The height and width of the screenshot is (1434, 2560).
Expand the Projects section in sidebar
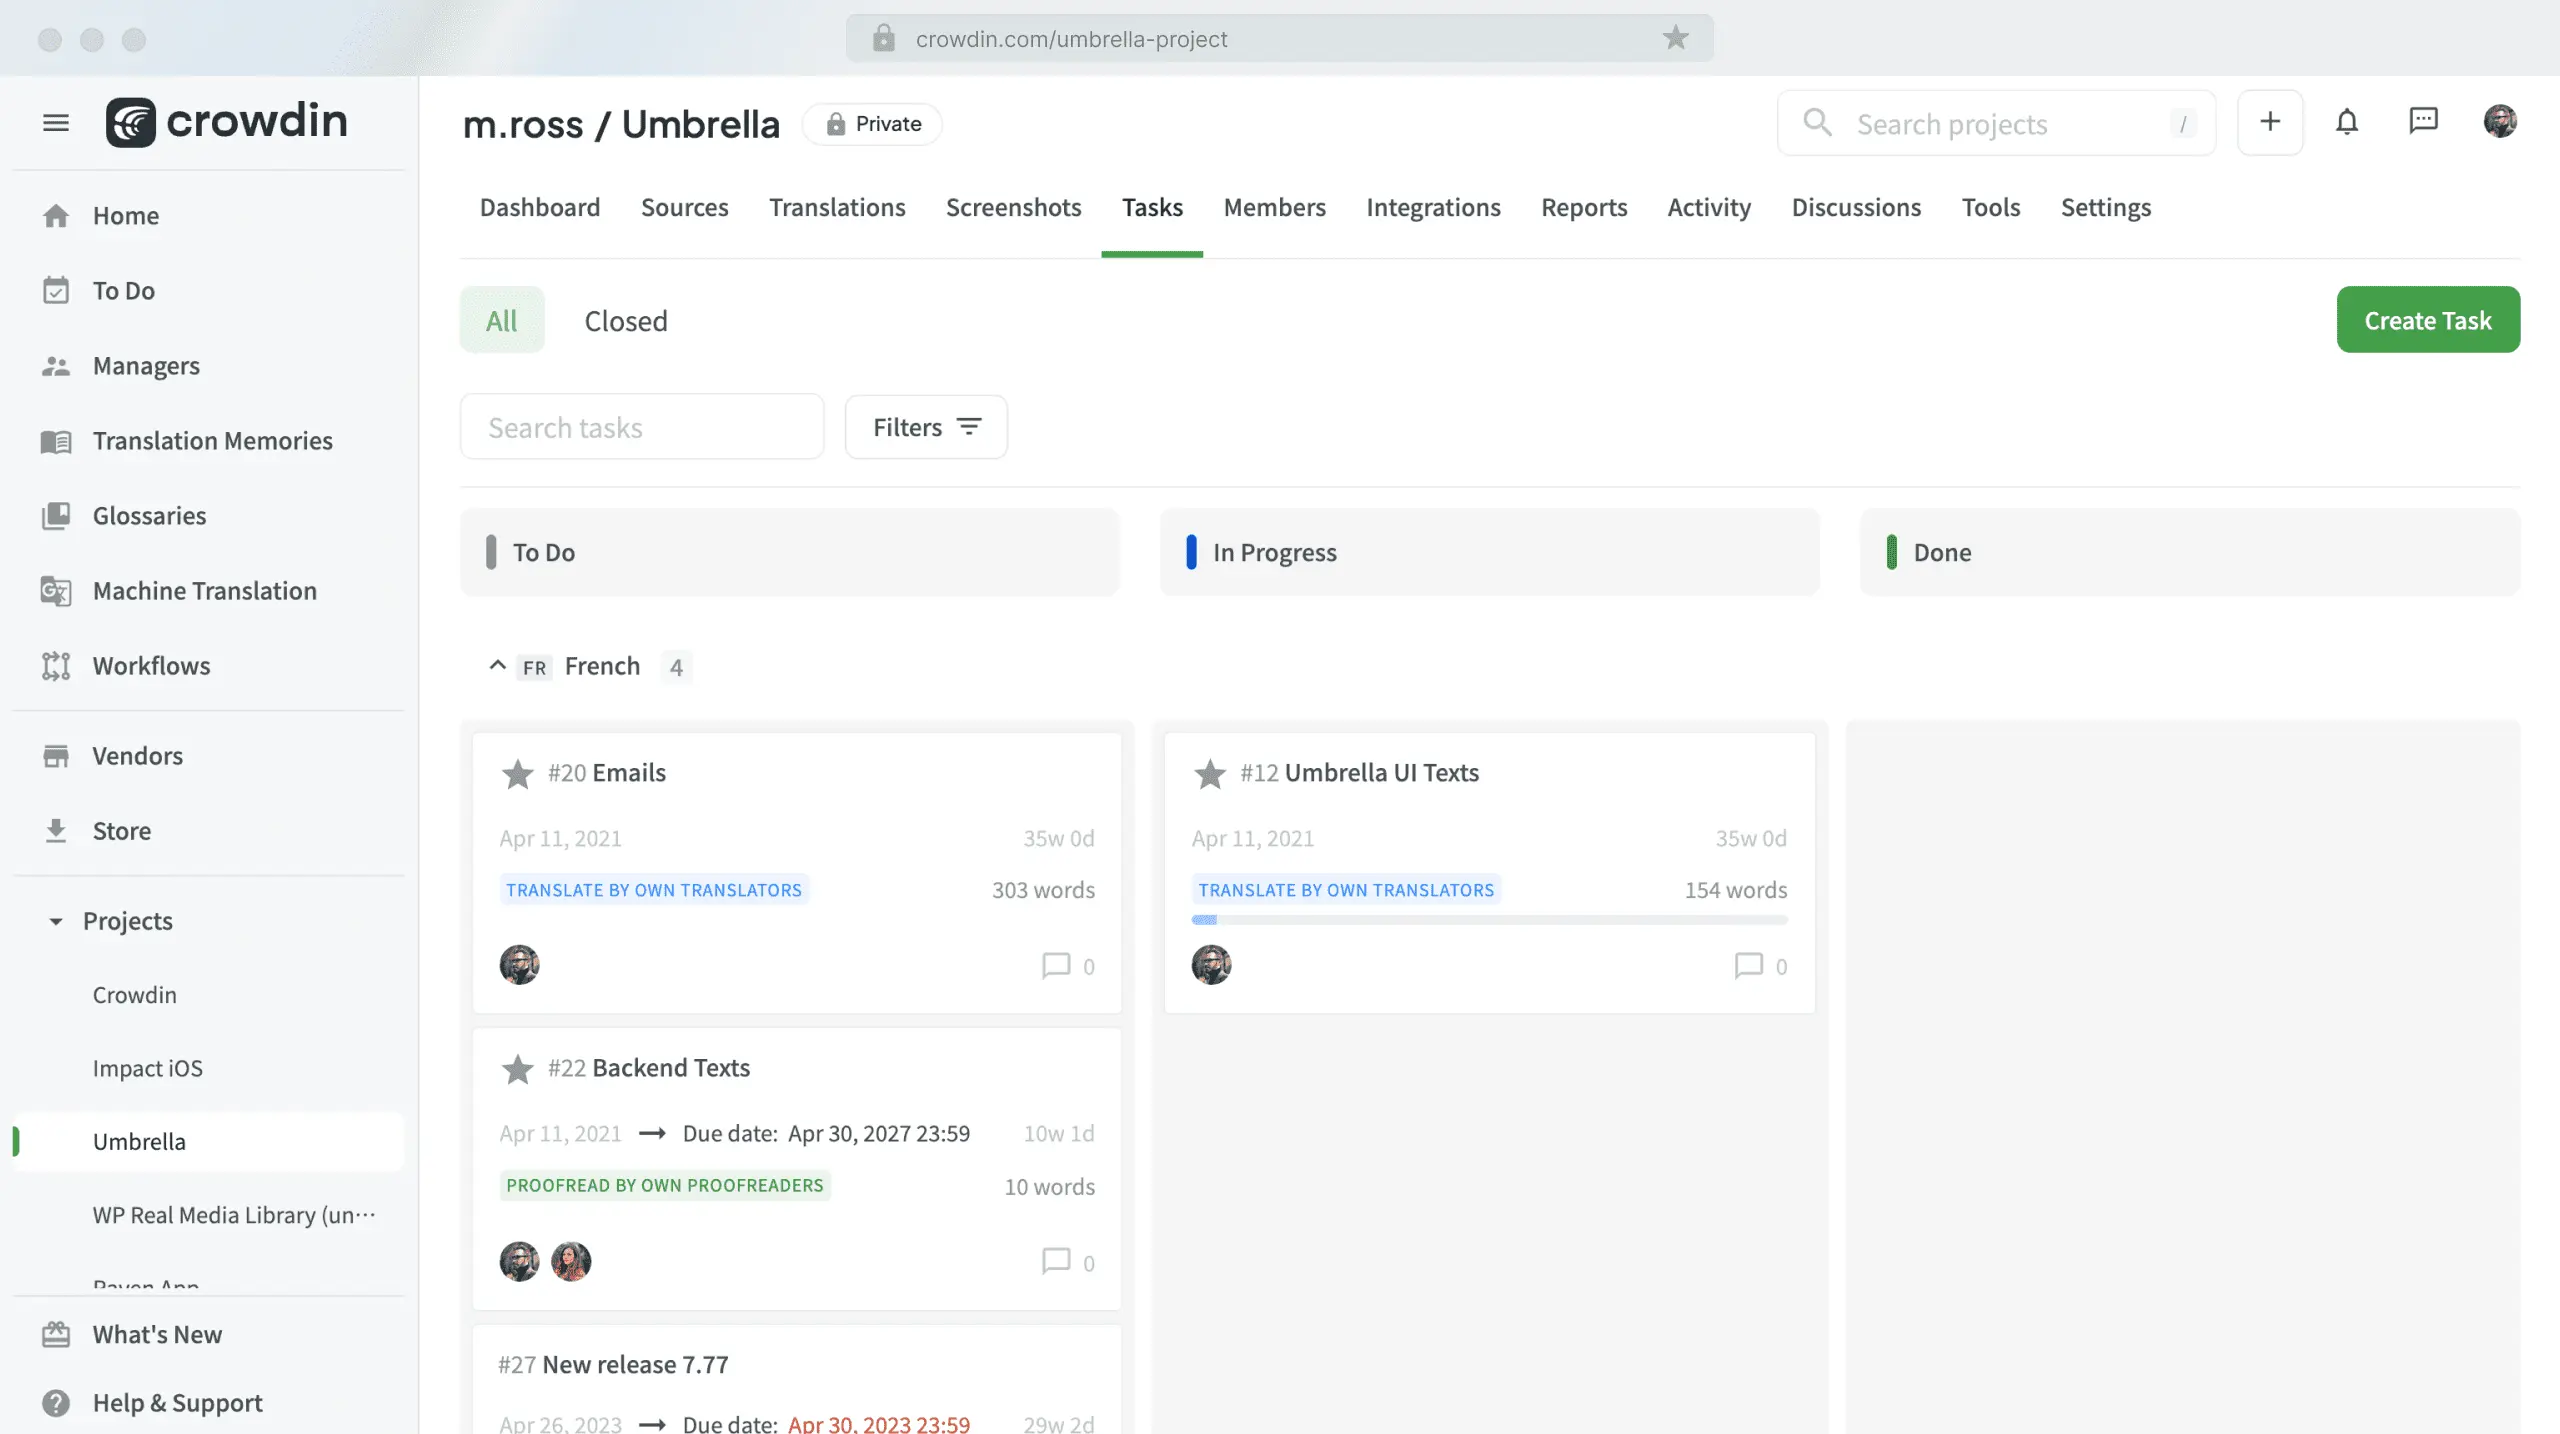click(x=53, y=919)
